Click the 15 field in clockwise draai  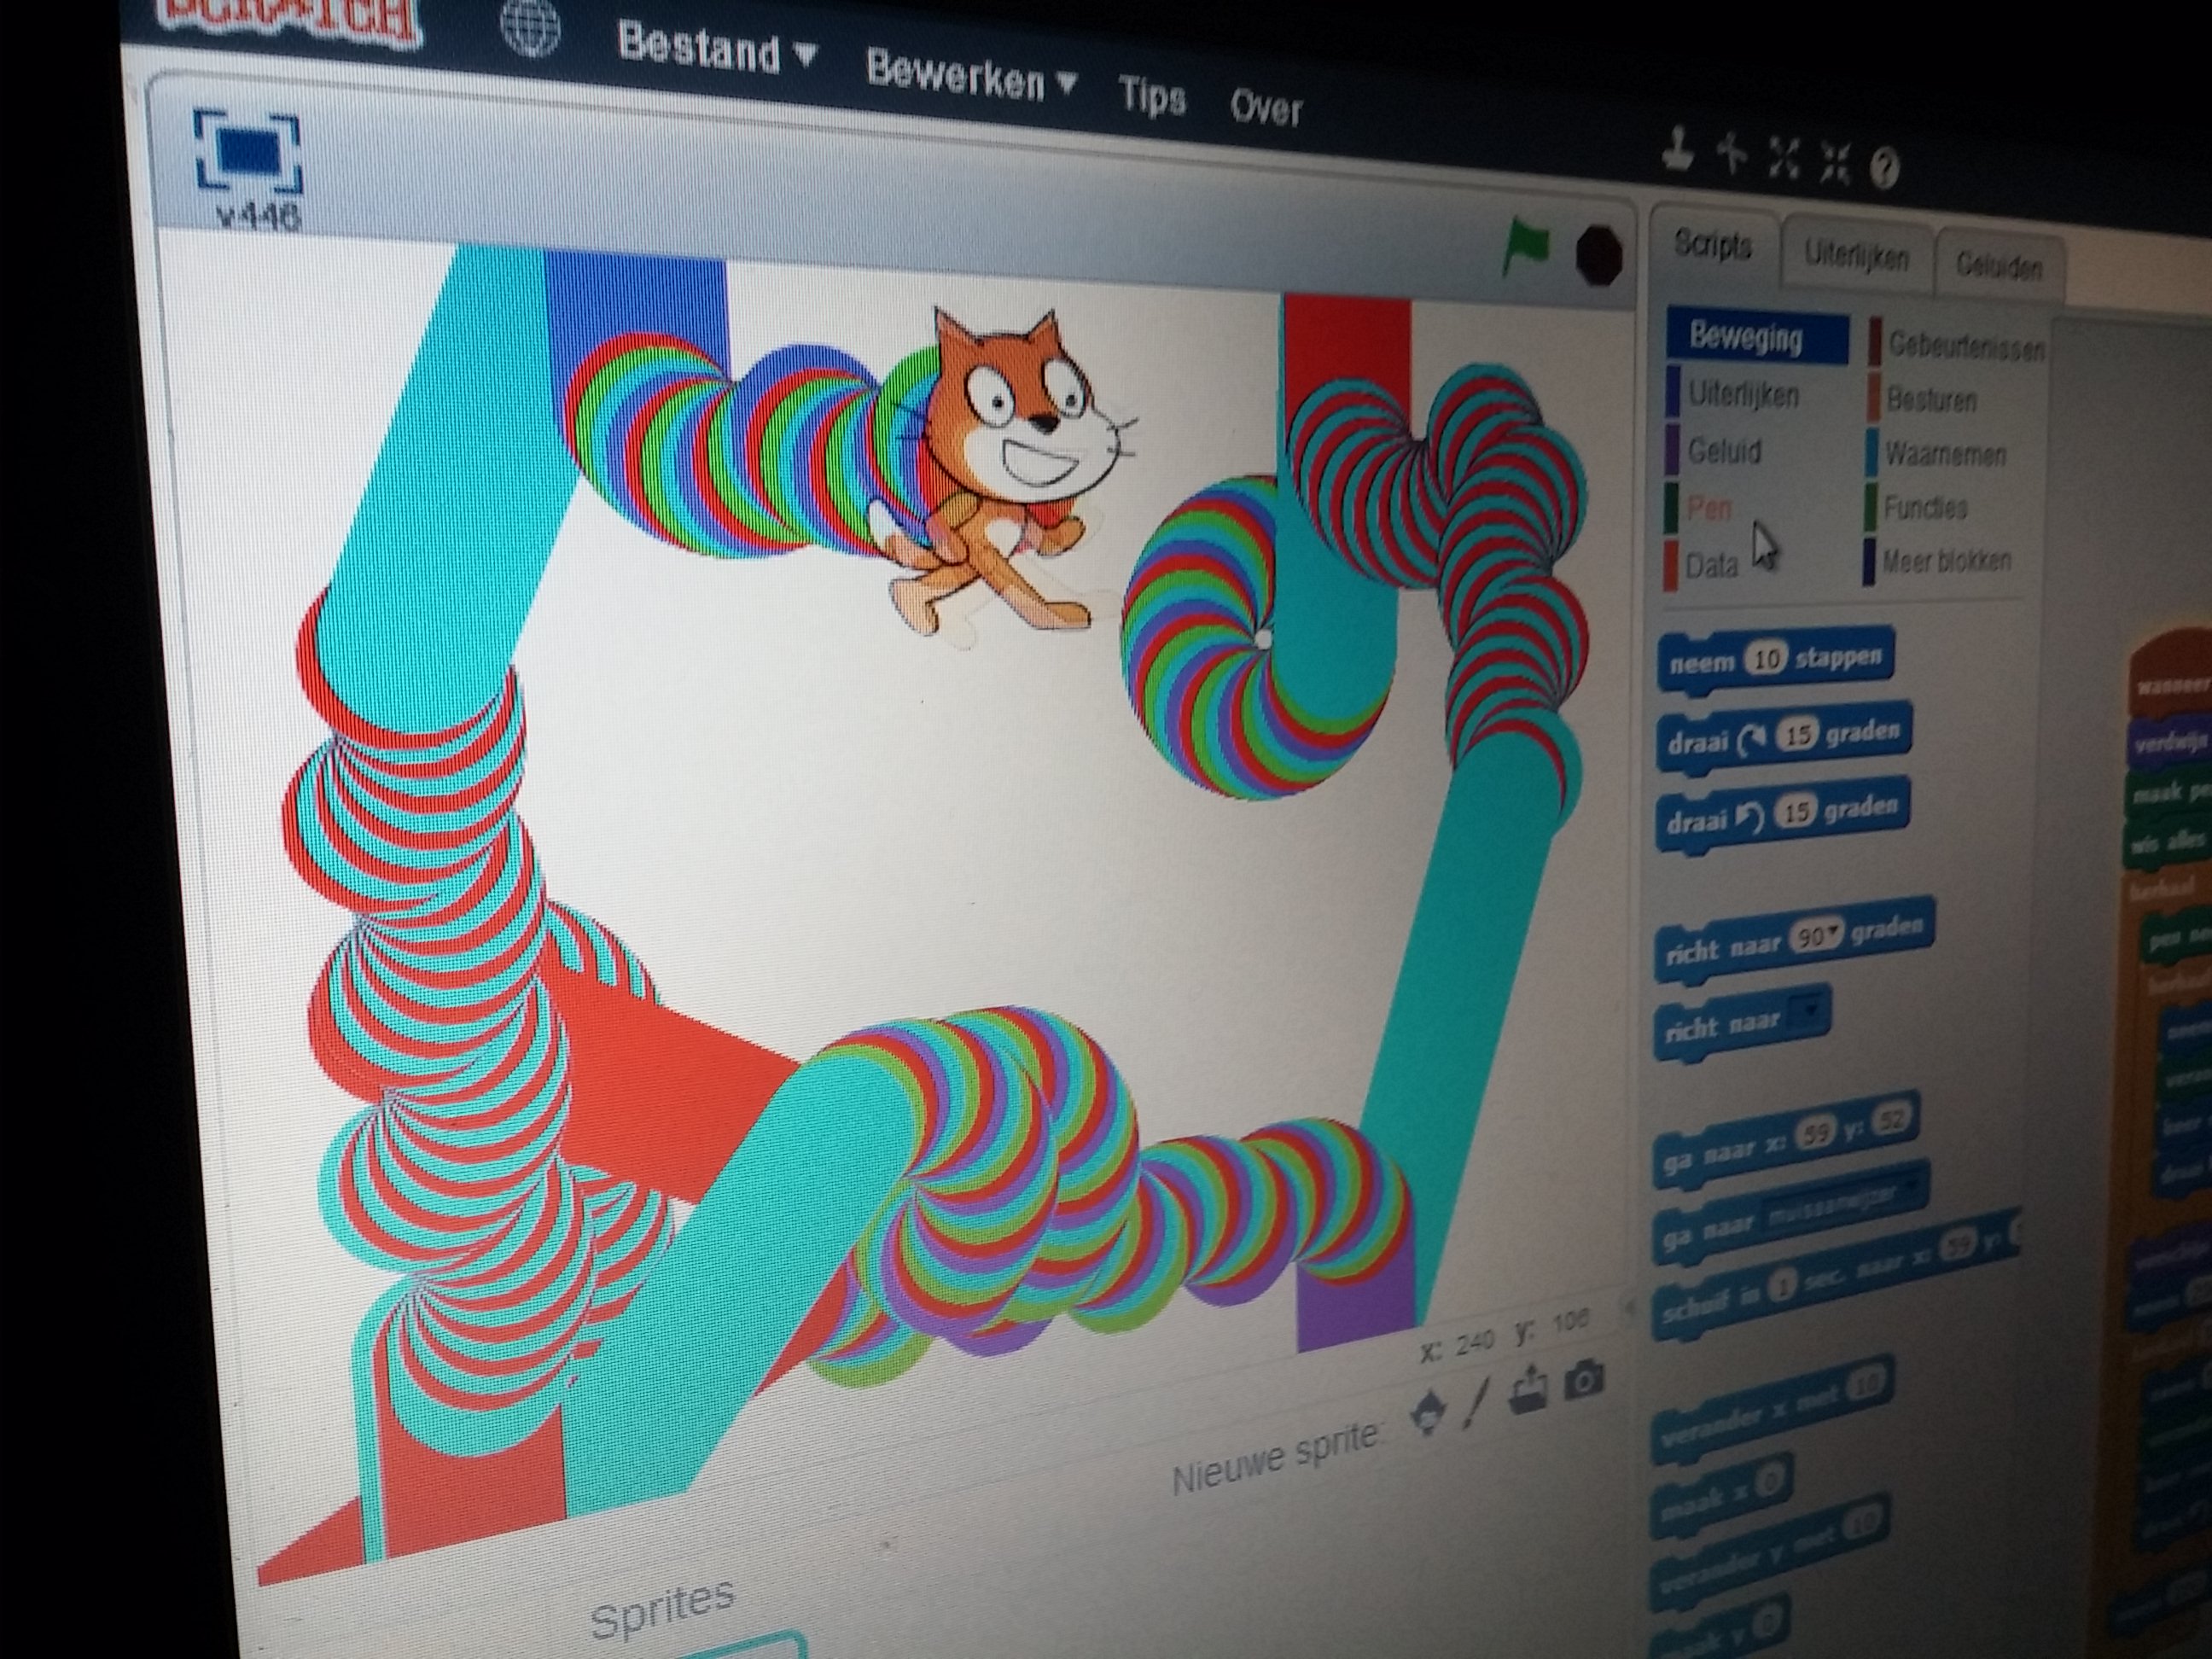1798,736
